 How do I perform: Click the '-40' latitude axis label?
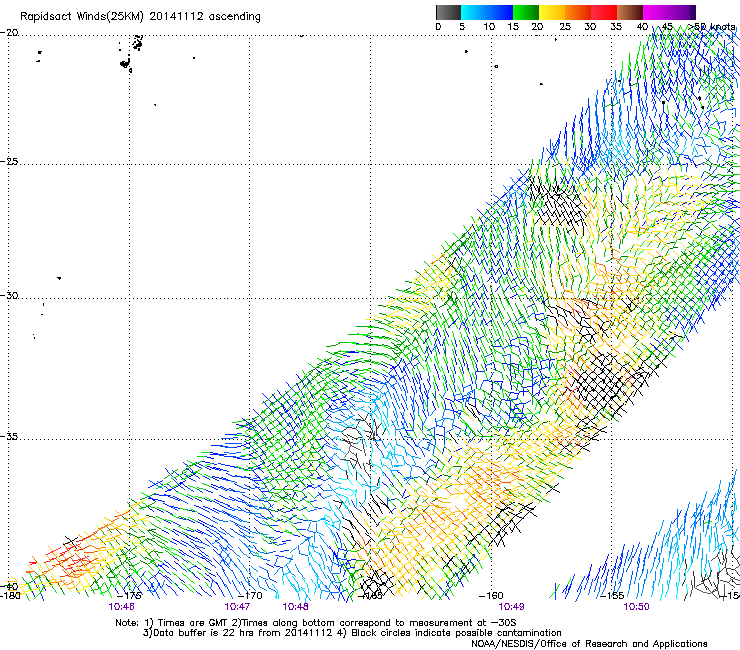[x=9, y=586]
